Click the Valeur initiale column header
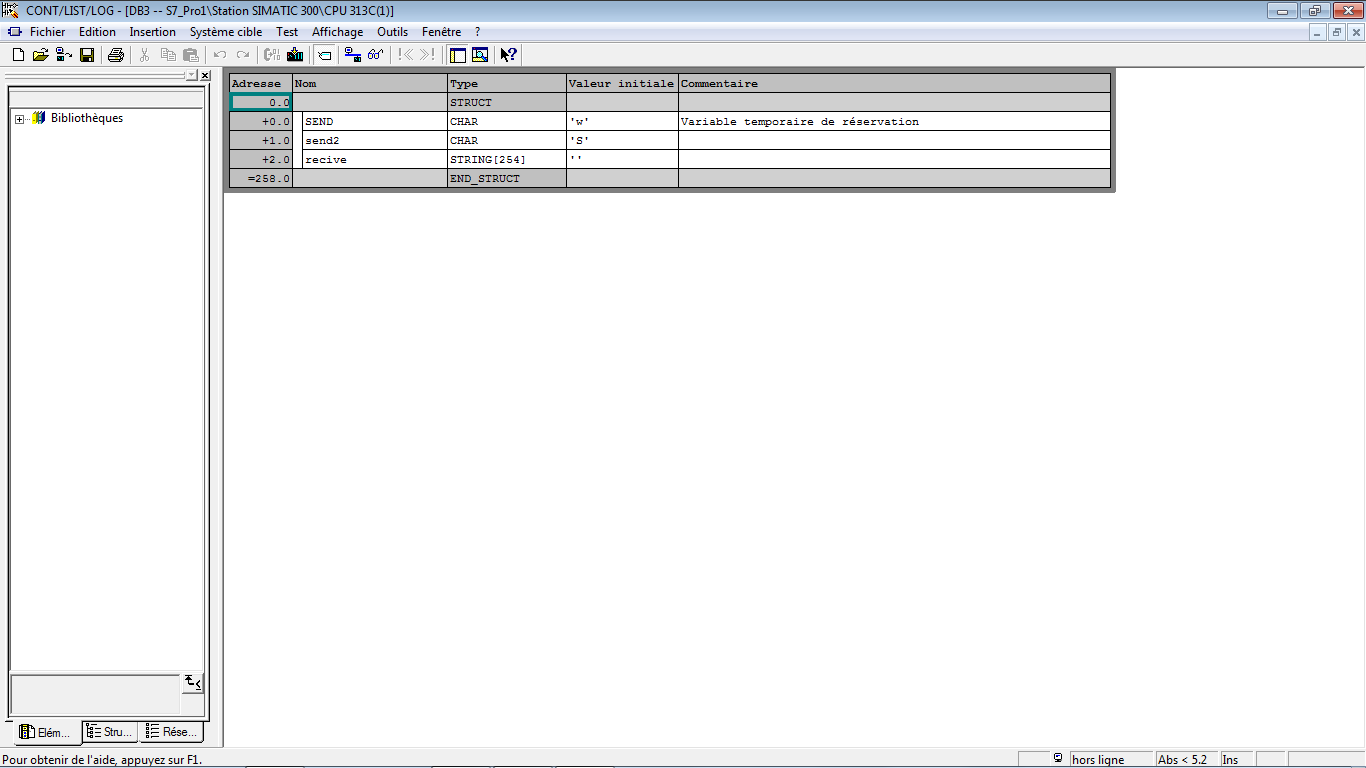The width and height of the screenshot is (1366, 768). 622,84
